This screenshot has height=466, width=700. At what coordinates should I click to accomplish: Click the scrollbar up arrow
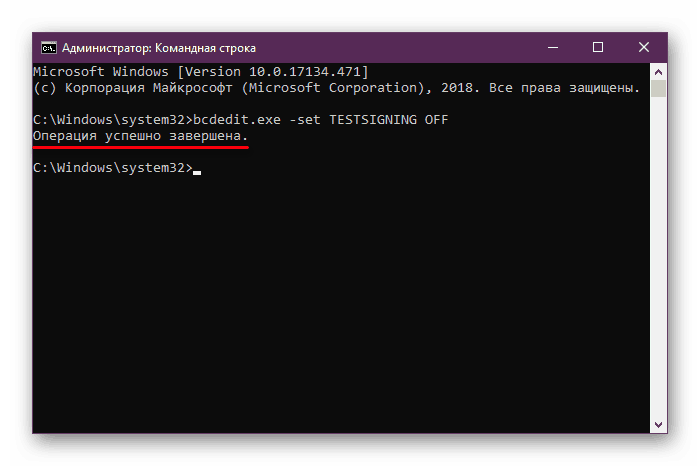tap(658, 71)
